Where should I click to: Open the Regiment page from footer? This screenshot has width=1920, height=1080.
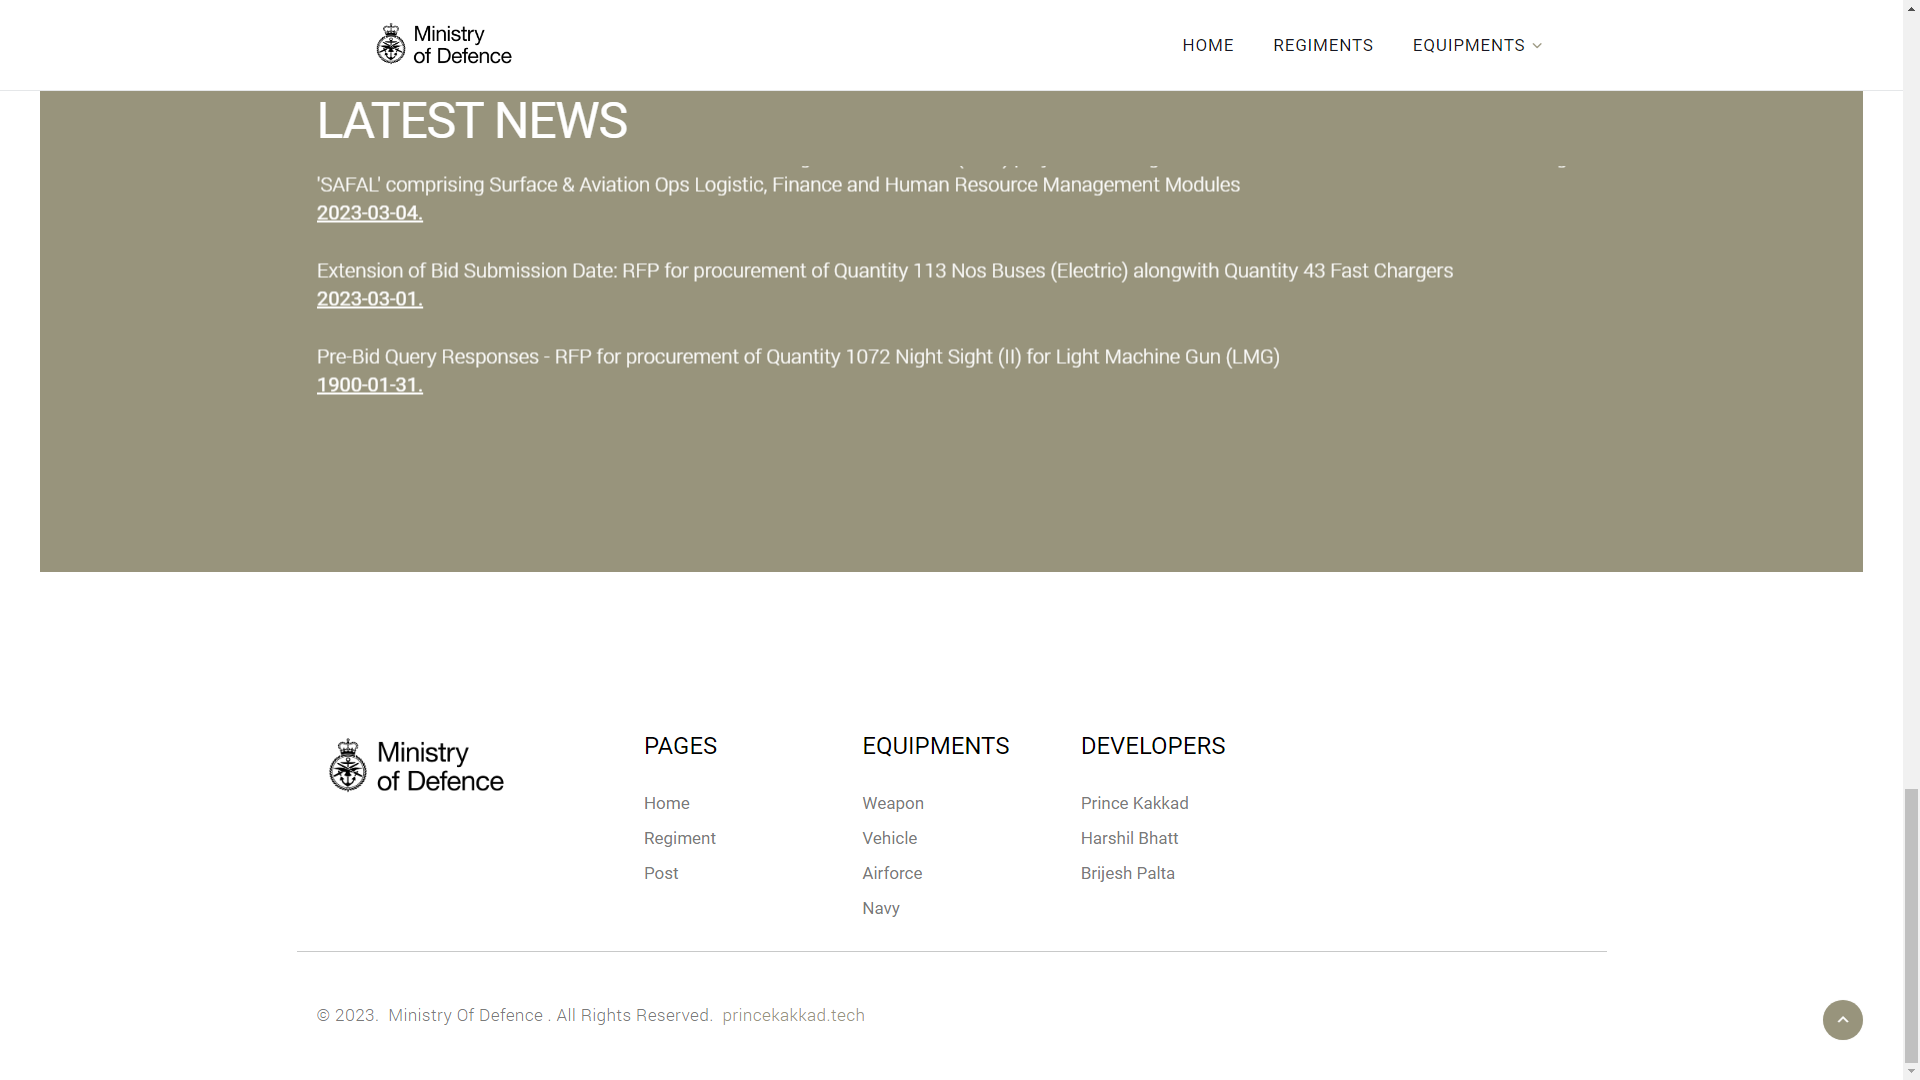click(679, 838)
